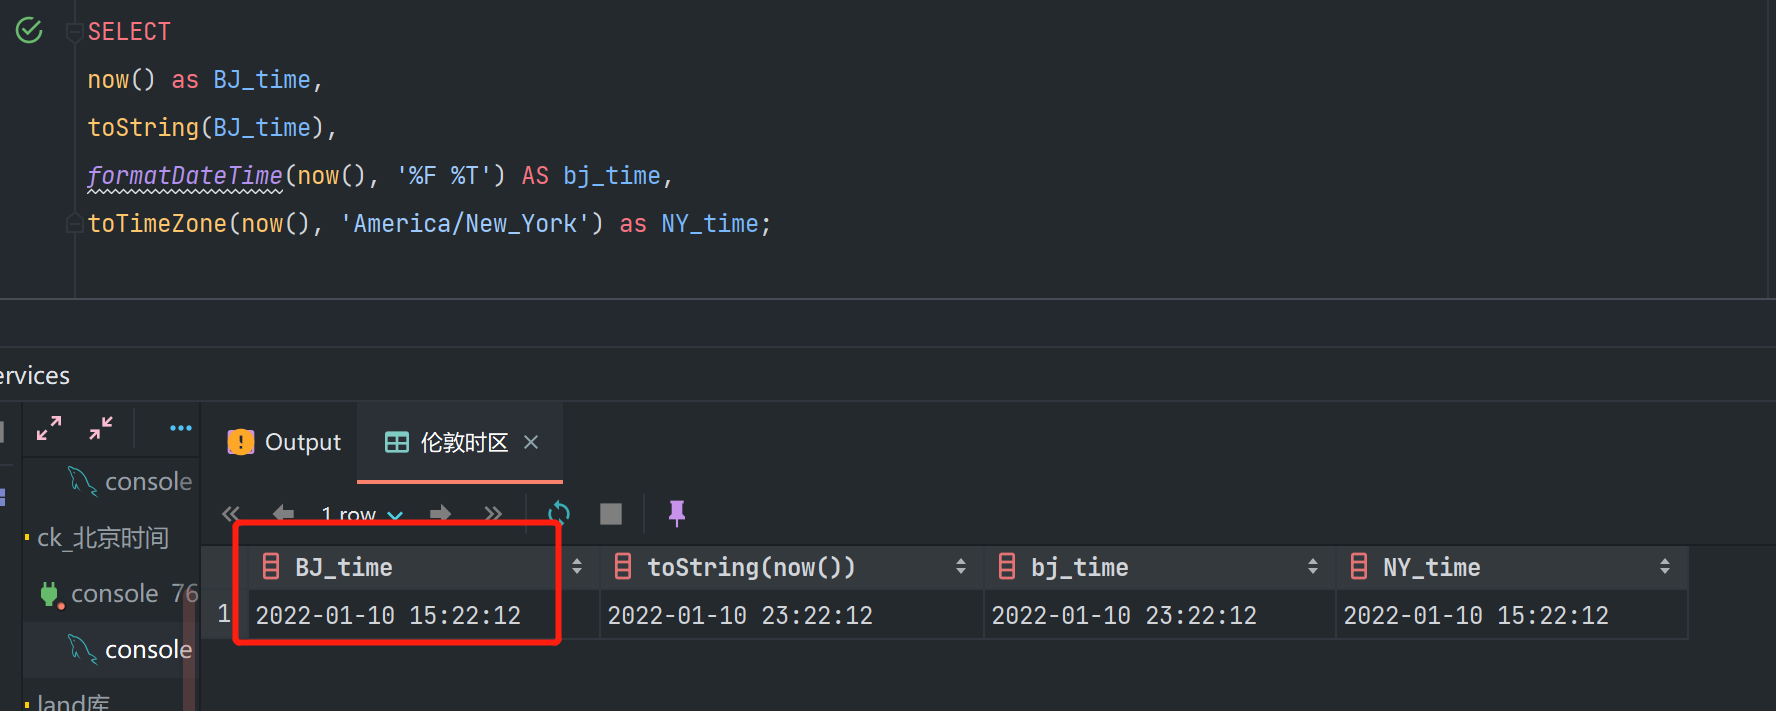Click the '%F %T' format string

[x=443, y=176]
